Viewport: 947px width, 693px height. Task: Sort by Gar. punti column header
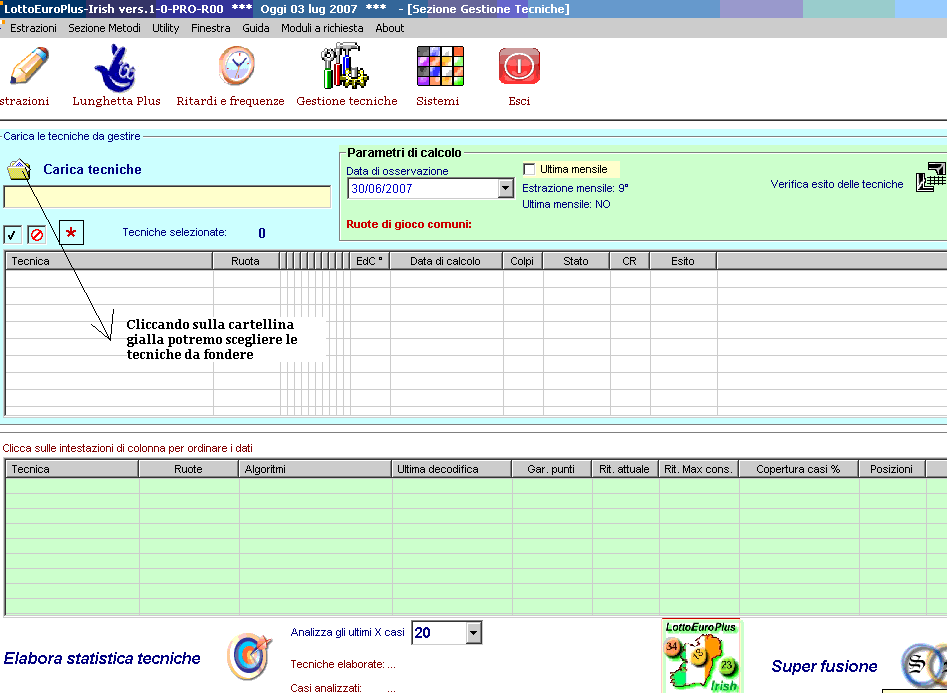pos(552,469)
